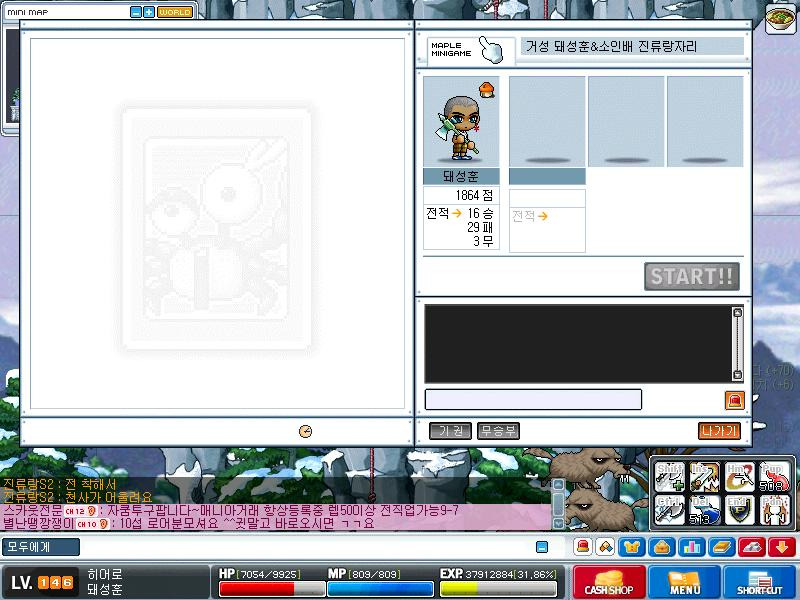Click the megaphone icon in the bottom bar
The image size is (800, 600).
coord(606,547)
